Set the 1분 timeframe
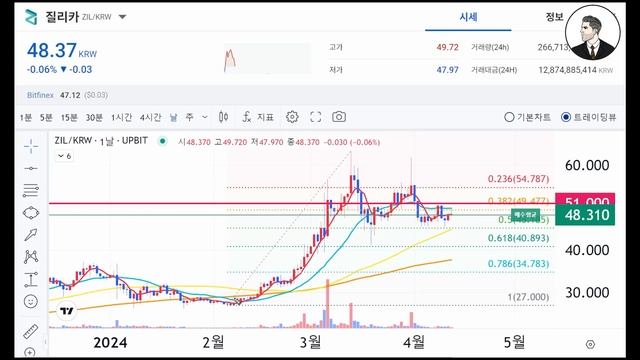The image size is (640, 360). coord(26,118)
